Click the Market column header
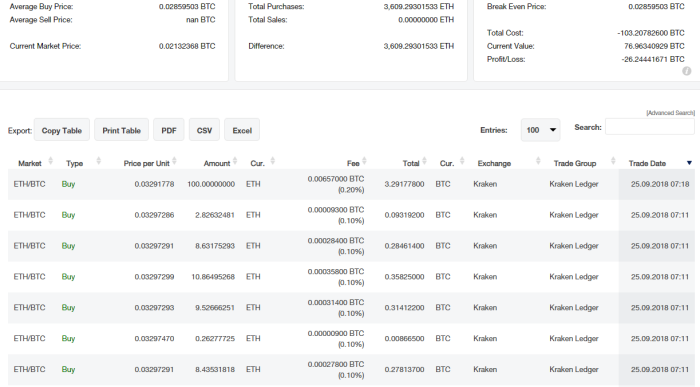Screen dimensions: 700x387 click(29, 163)
